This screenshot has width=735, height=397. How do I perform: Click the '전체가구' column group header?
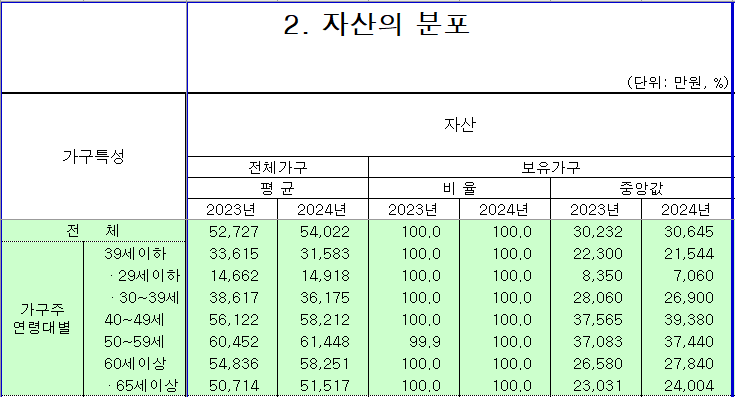pyautogui.click(x=278, y=167)
